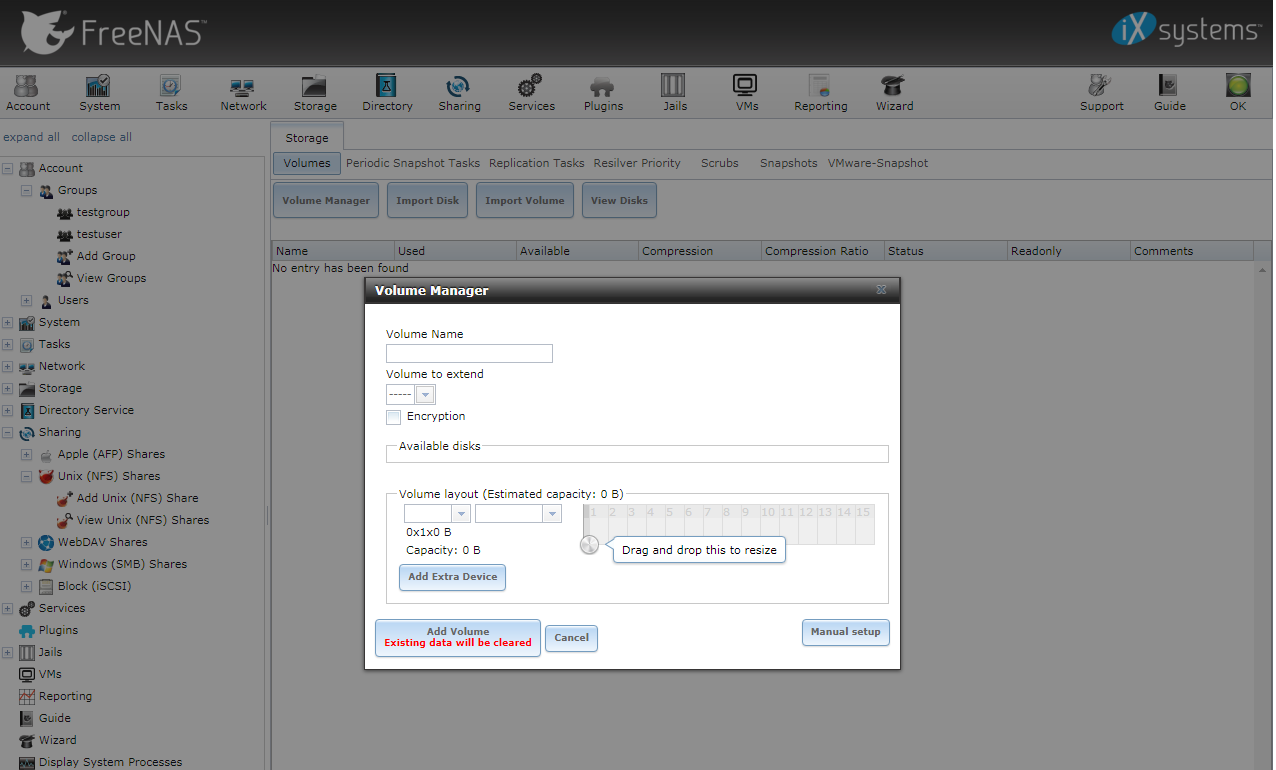Expand the Apple (AFP) Shares node
This screenshot has width=1276, height=770.
(27, 454)
